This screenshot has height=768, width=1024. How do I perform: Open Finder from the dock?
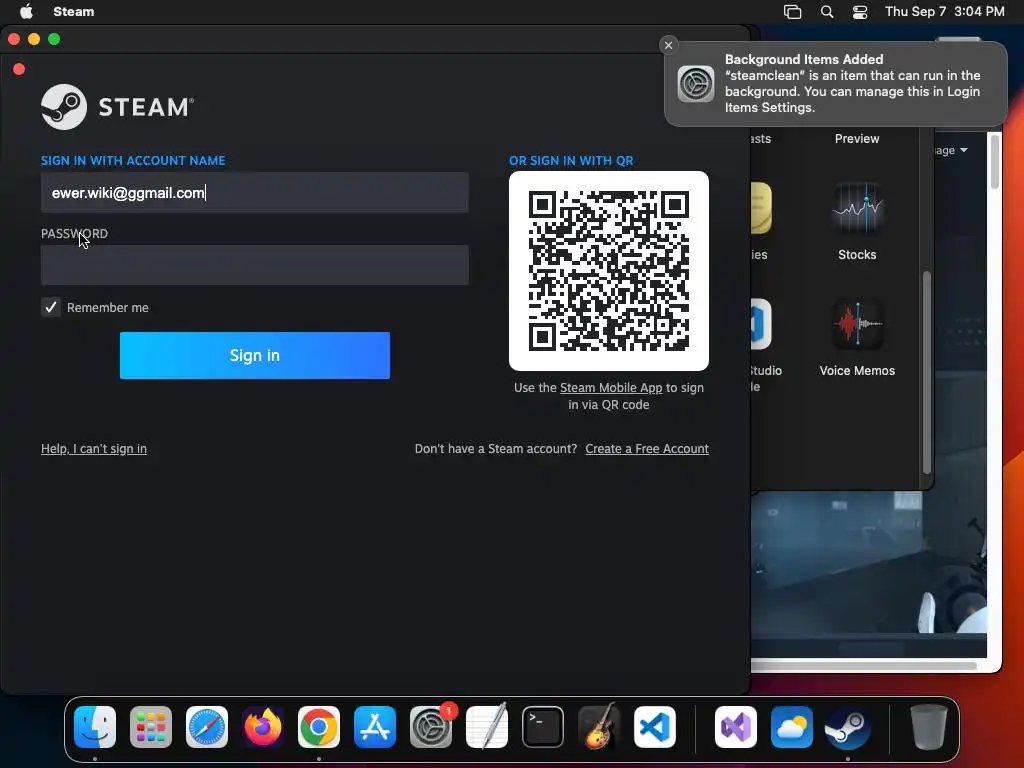(95, 727)
